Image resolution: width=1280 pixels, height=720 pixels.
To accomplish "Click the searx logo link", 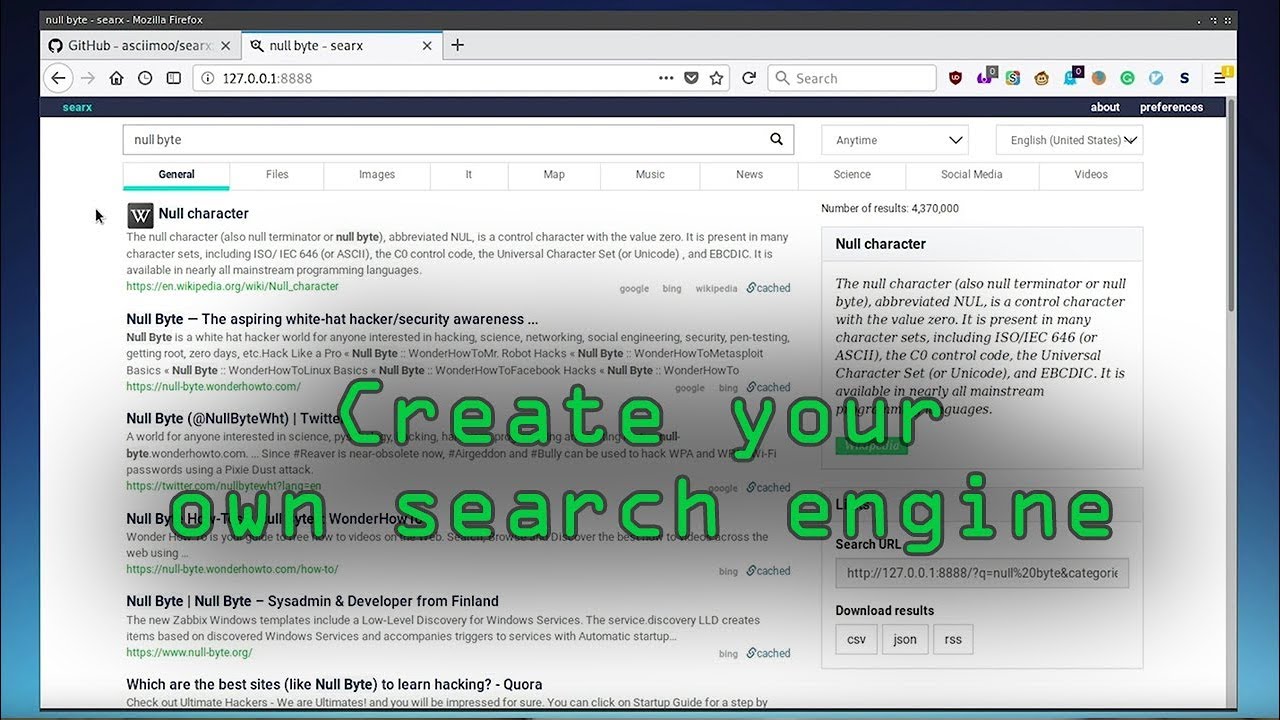I will click(77, 107).
